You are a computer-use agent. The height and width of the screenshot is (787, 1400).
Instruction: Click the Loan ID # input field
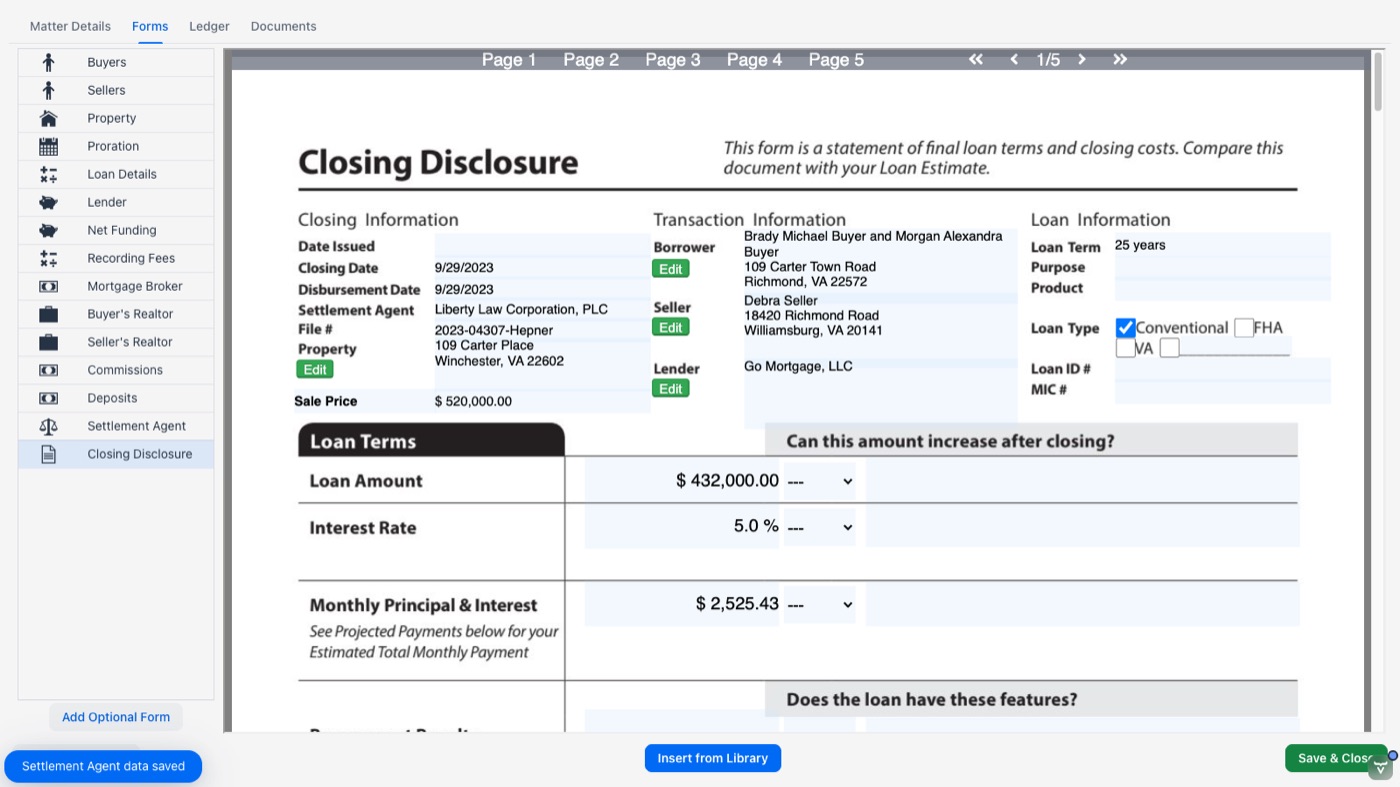click(x=1222, y=369)
